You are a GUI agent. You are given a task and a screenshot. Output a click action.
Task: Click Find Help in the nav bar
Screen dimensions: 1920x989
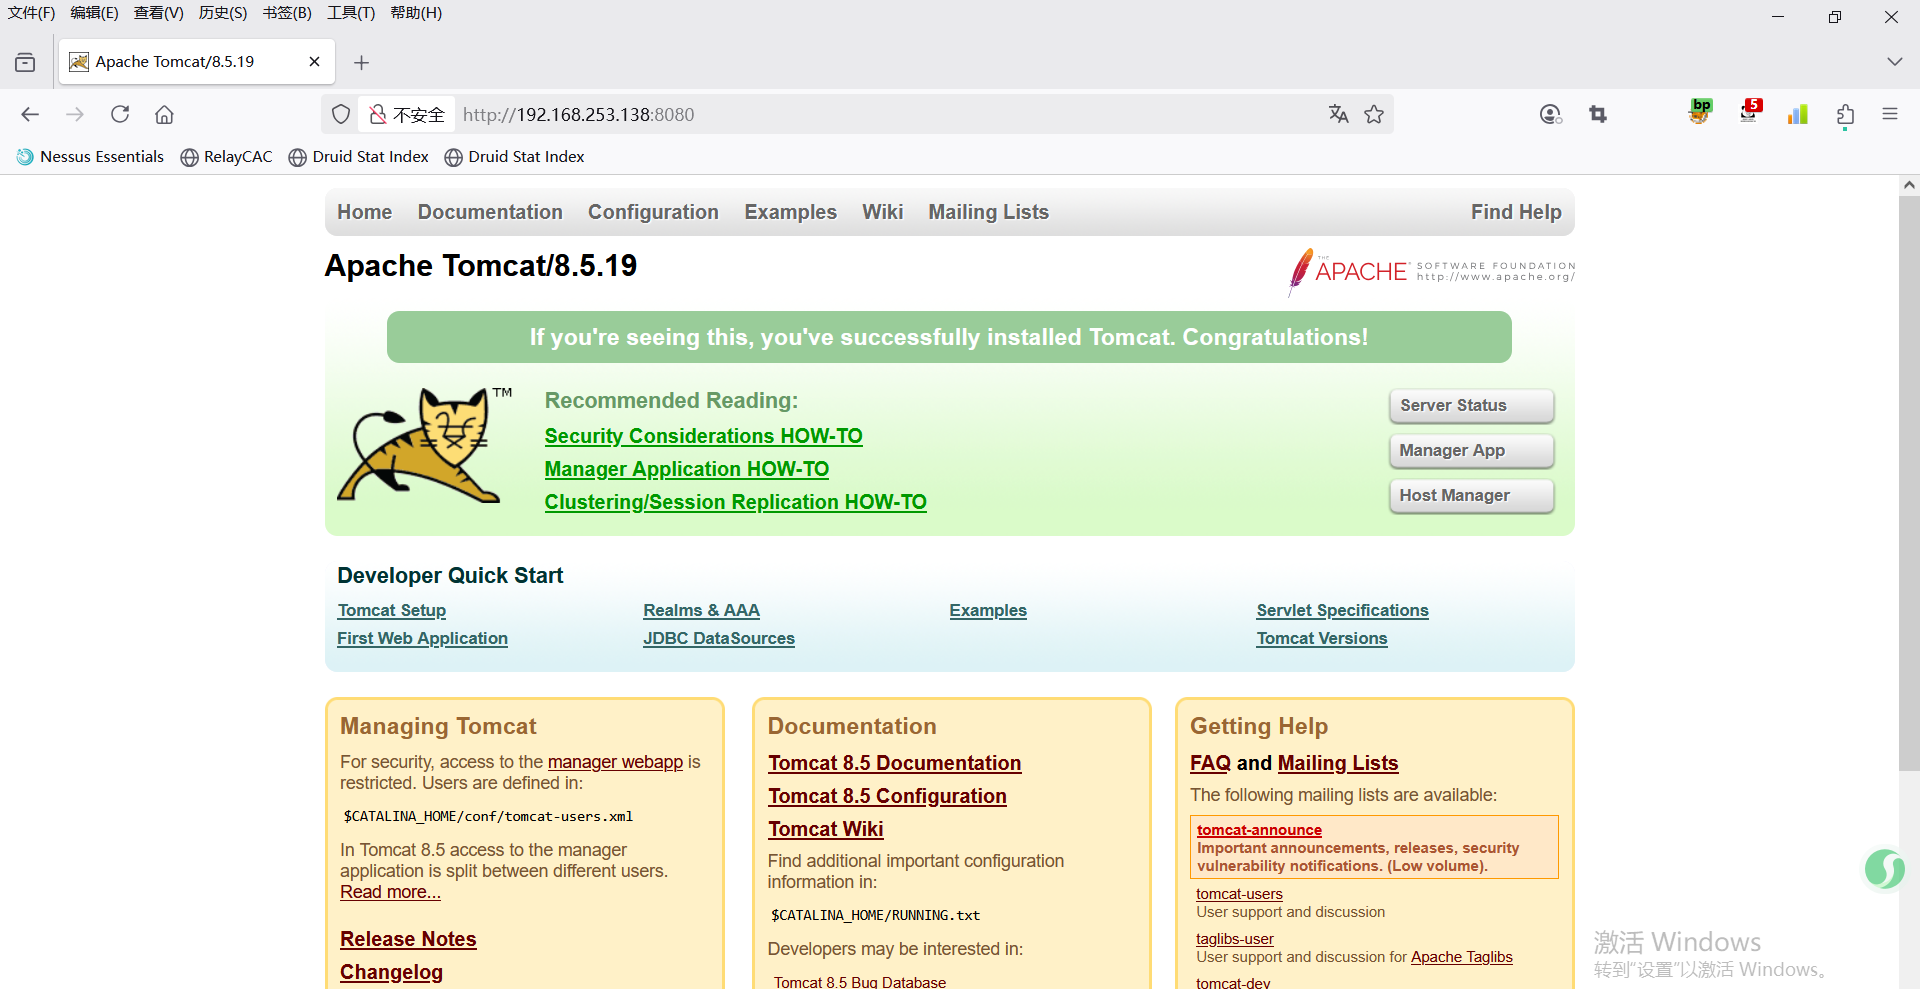[1516, 212]
